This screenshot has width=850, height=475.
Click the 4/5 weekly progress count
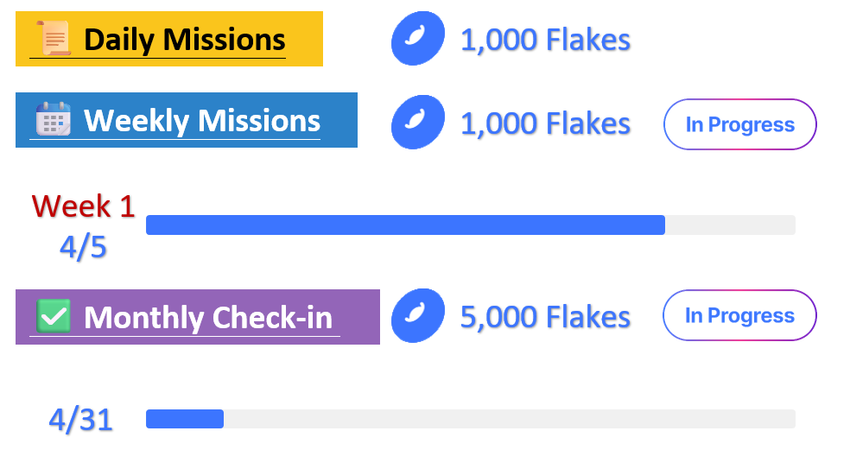pos(82,247)
